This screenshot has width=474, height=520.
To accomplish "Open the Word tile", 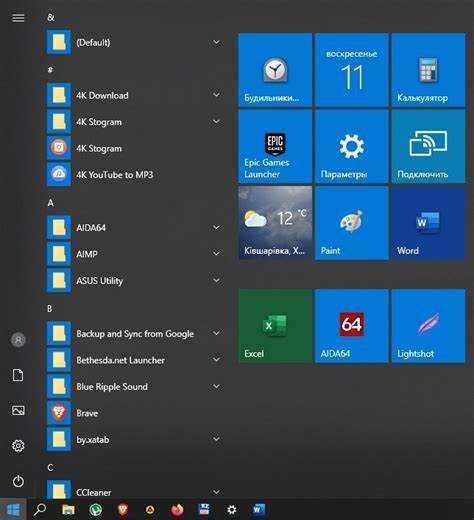I will (428, 223).
